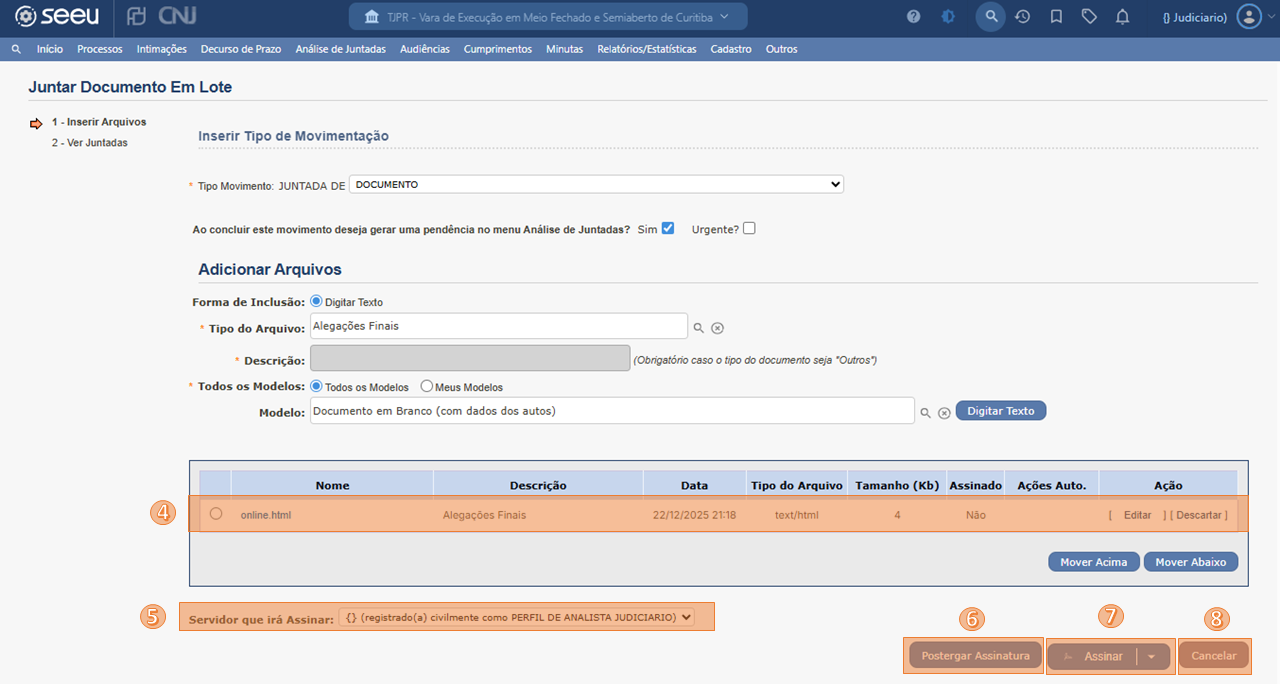The height and width of the screenshot is (684, 1280).
Task: Click the bookmark icon in header
Action: [1056, 17]
